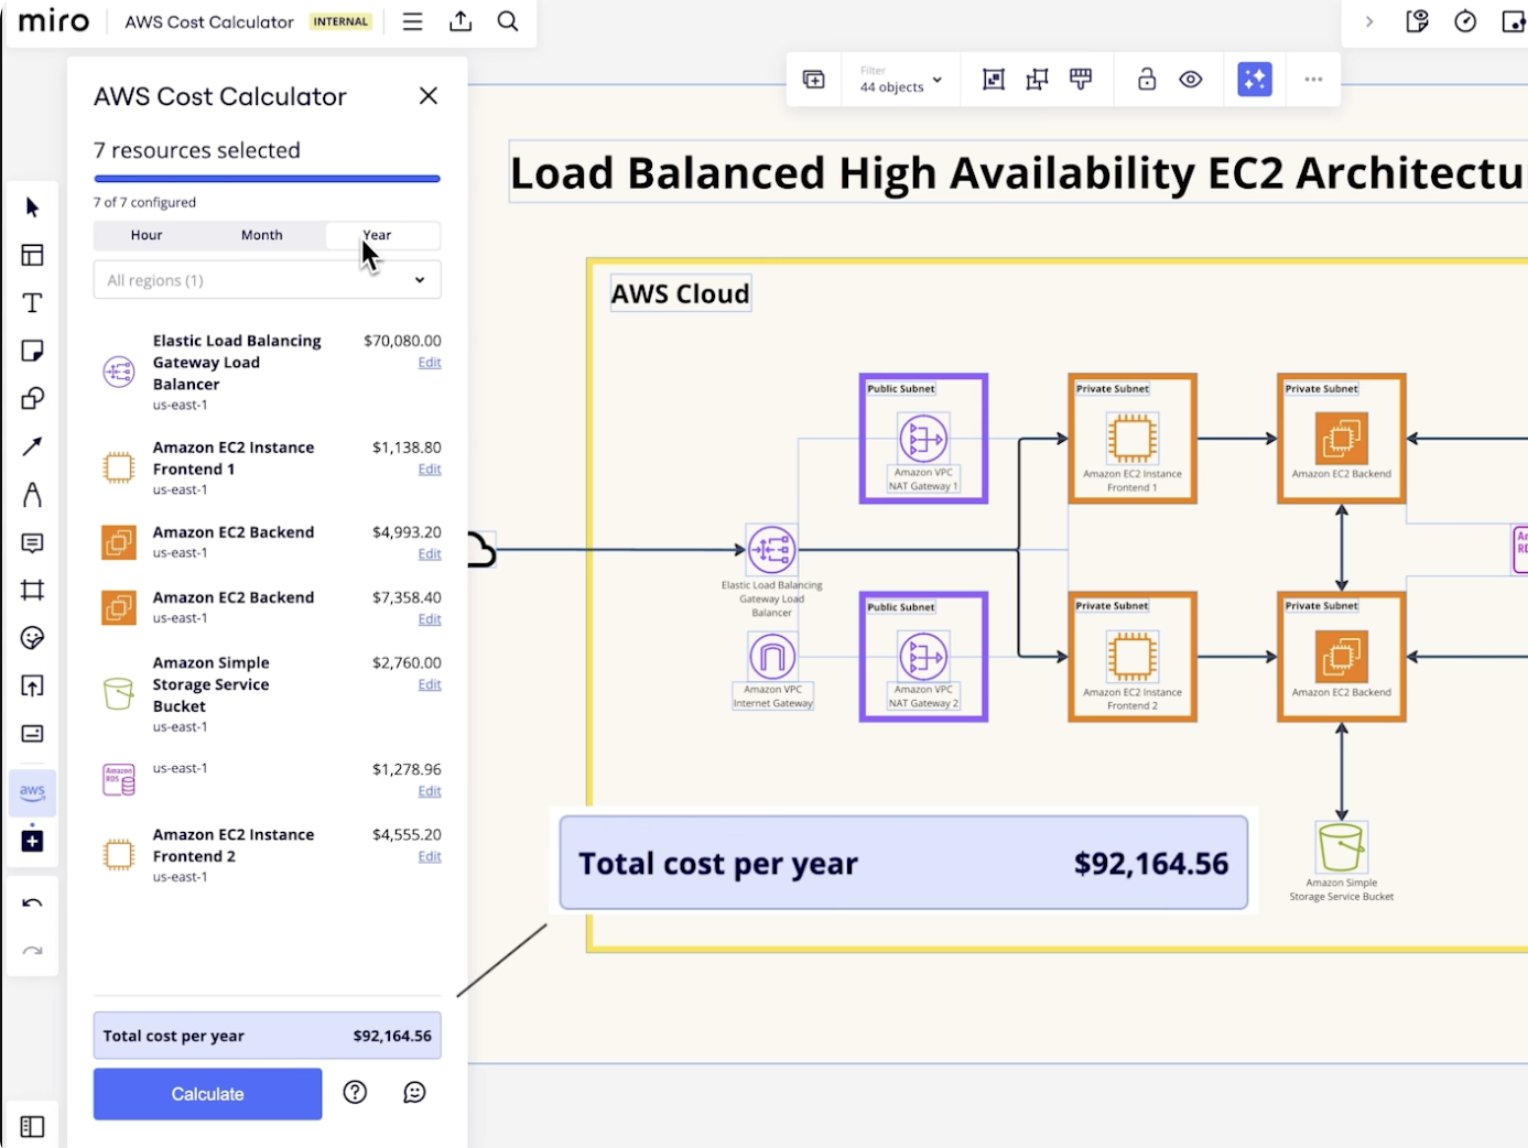Click the AI sparkles icon in the toolbar
This screenshot has height=1148, width=1528.
click(x=1254, y=79)
